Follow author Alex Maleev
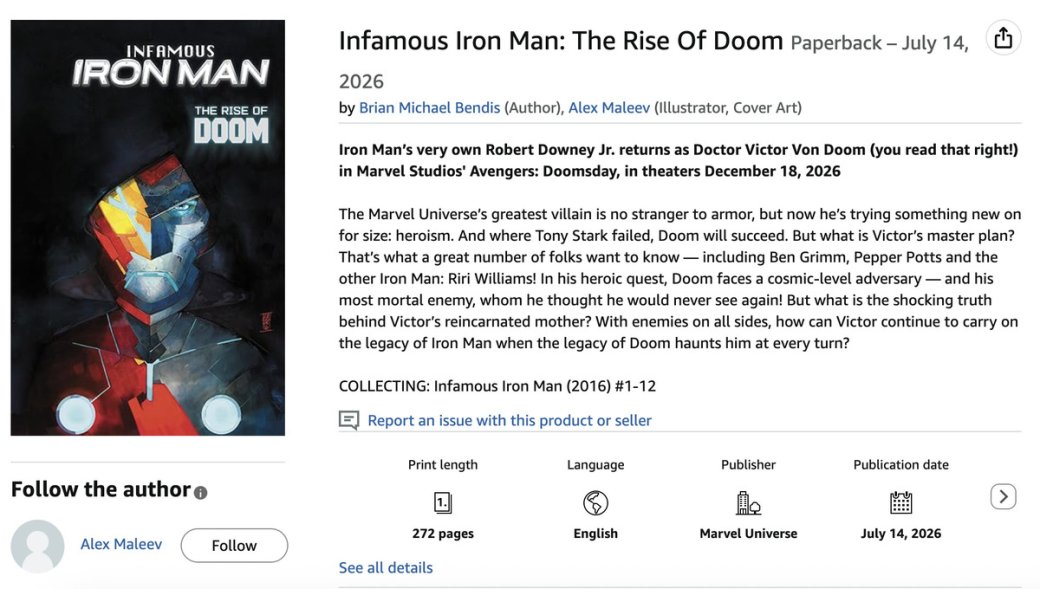Screen dimensions: 1040x589 234,545
